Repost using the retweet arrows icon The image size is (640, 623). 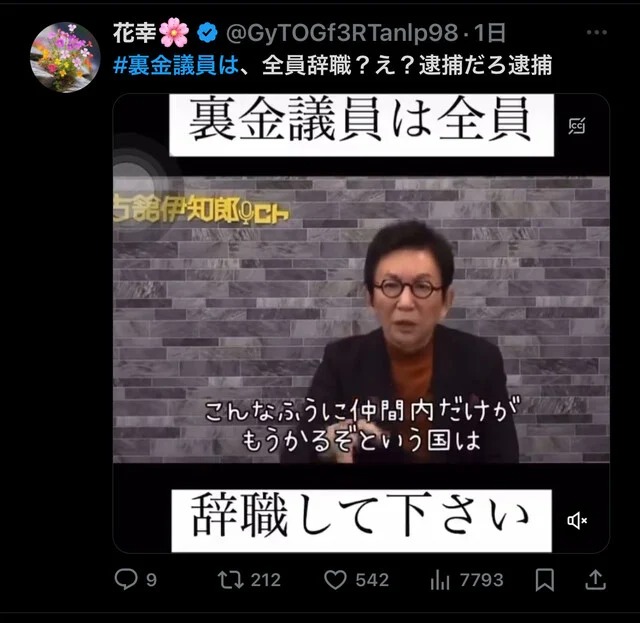pyautogui.click(x=231, y=580)
